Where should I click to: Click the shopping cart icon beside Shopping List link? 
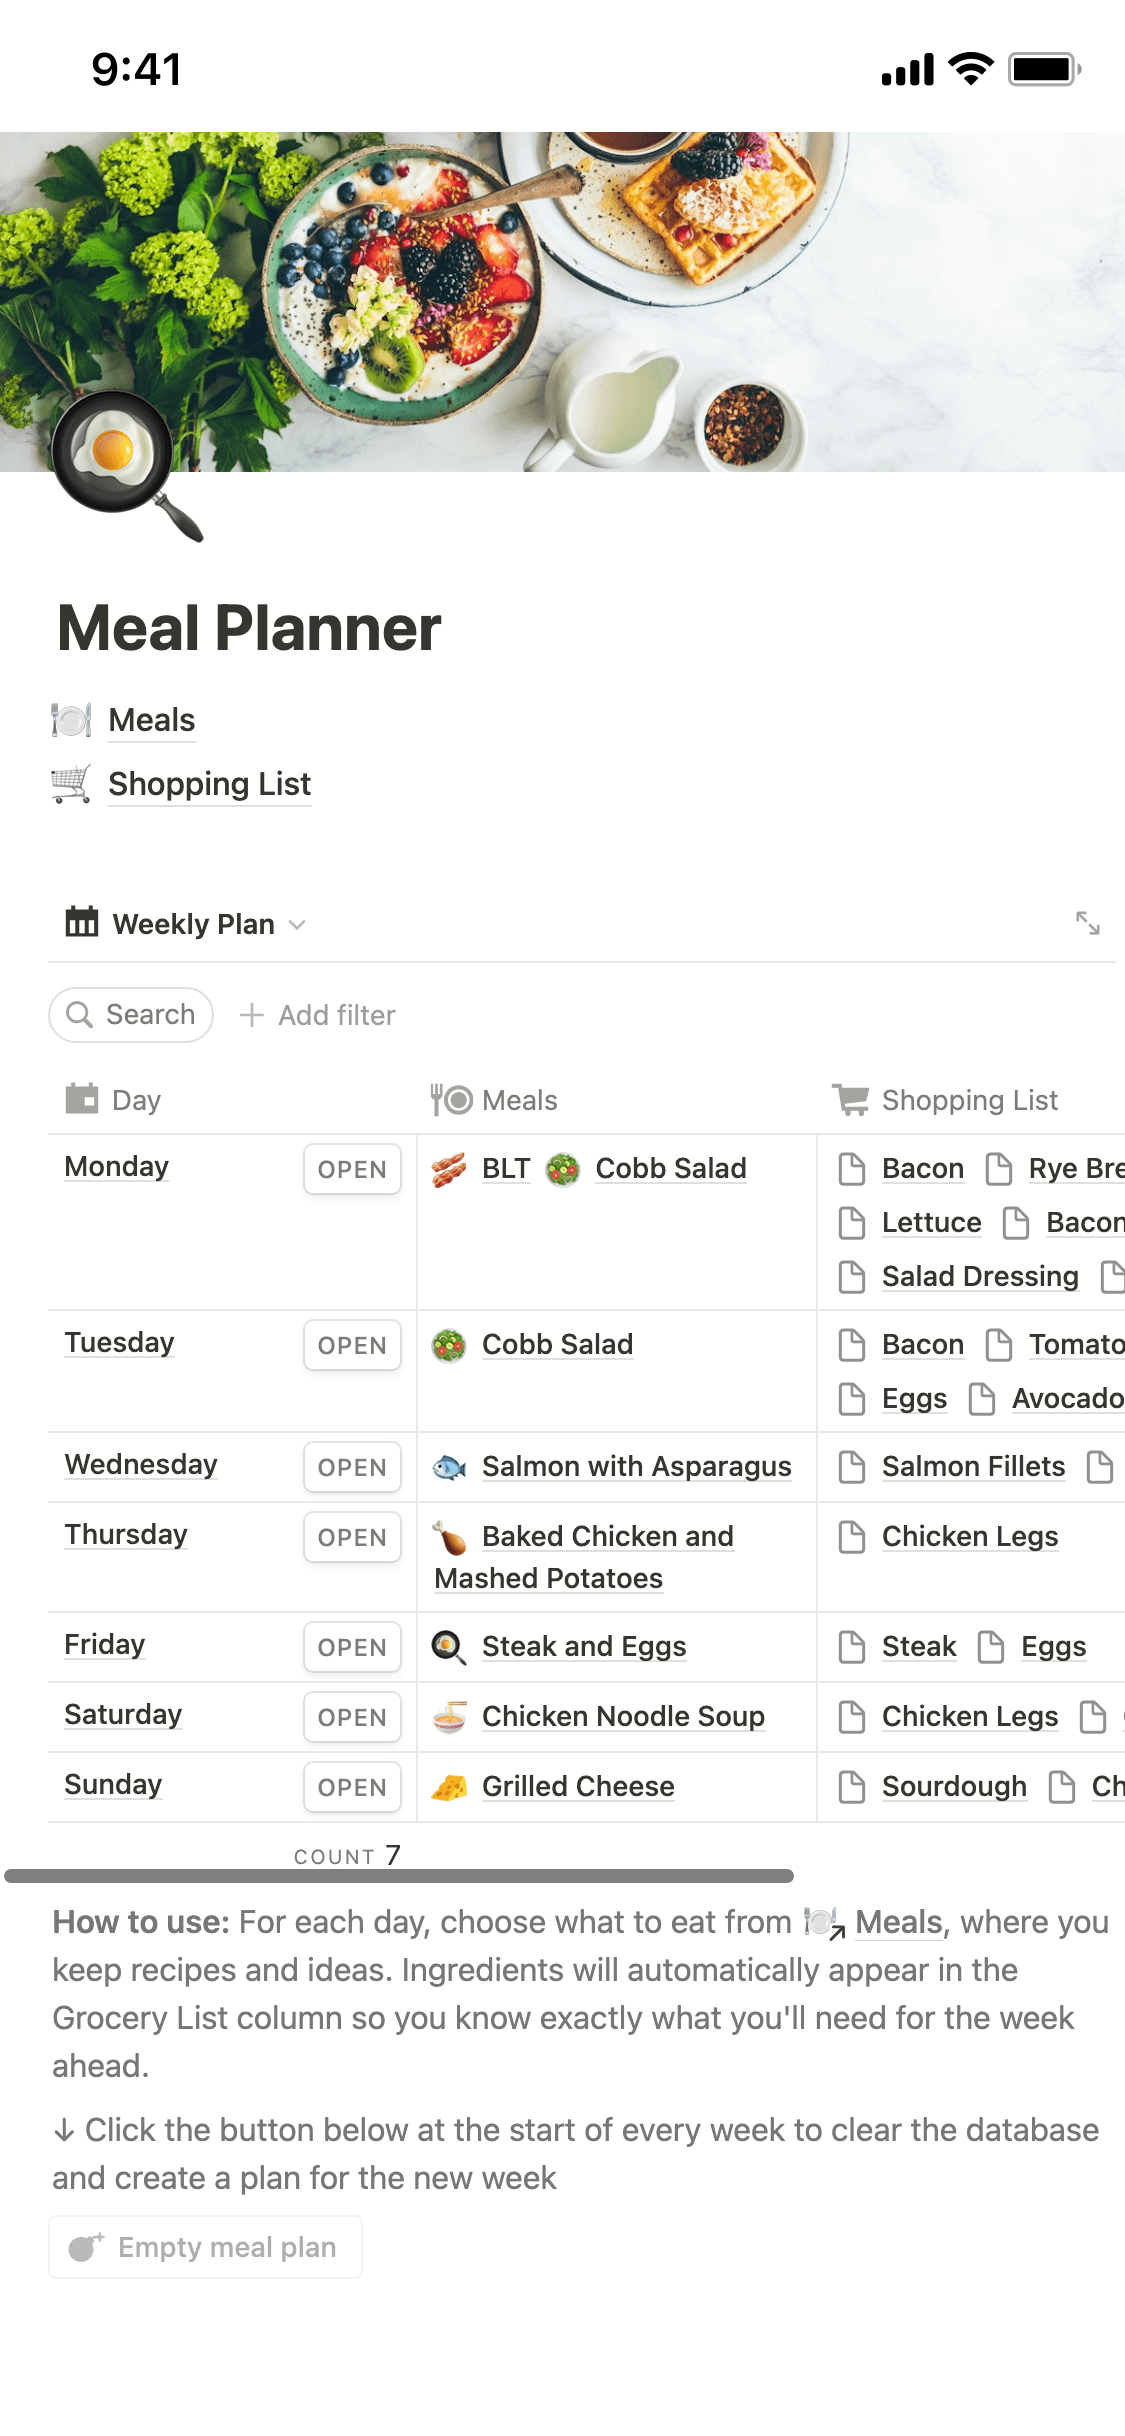click(x=71, y=784)
